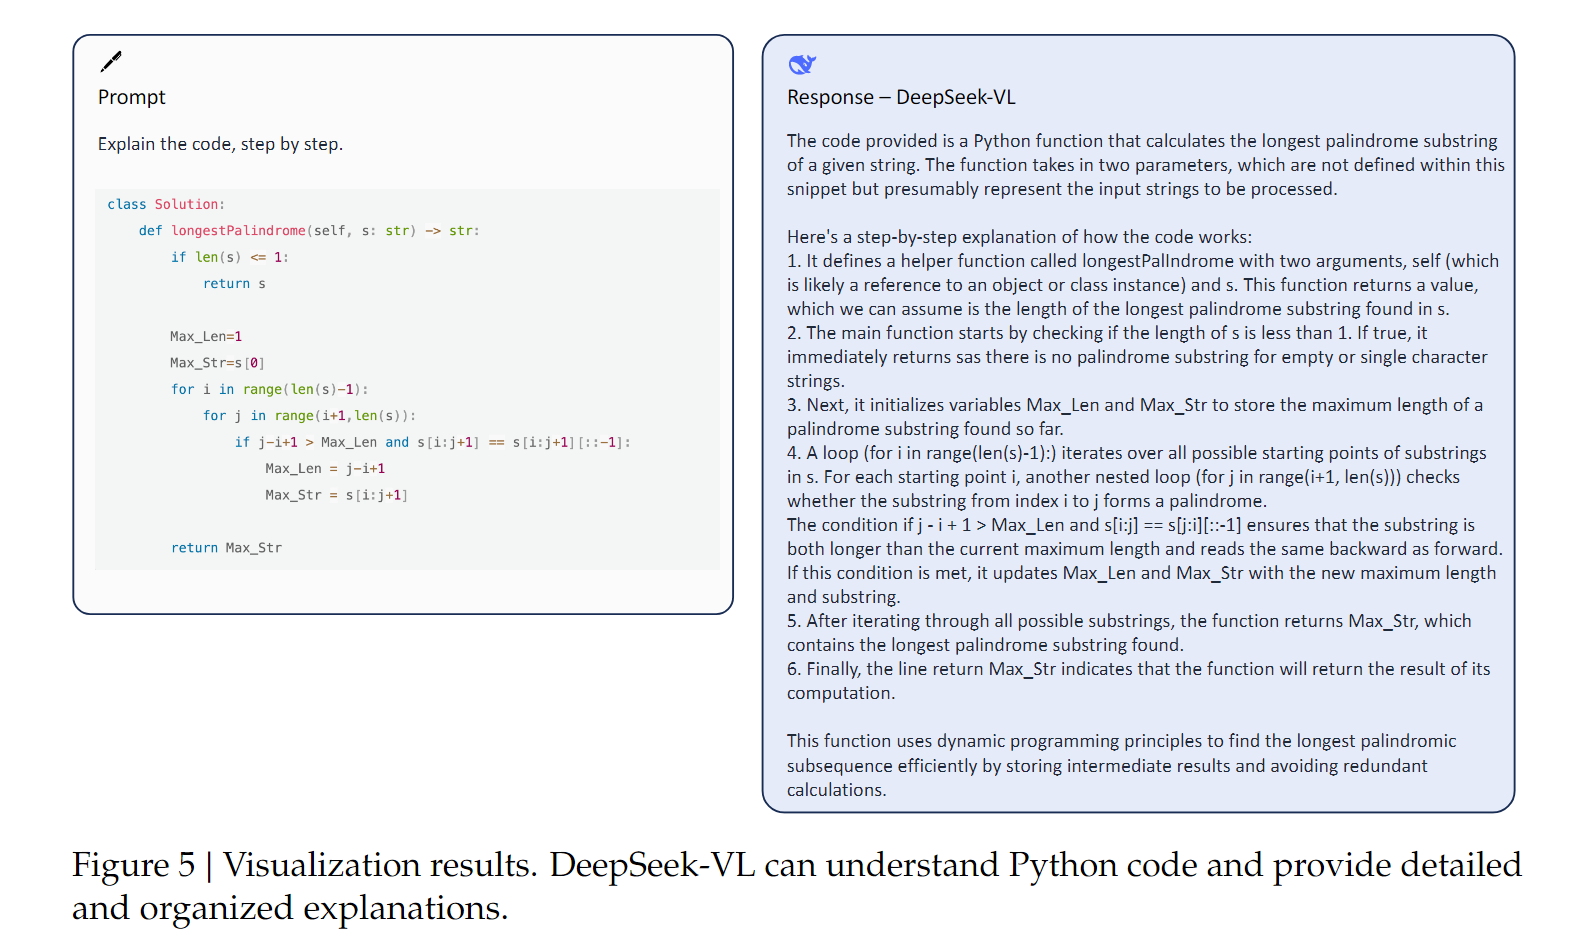Click the line starting "2. The main function starts"

click(x=1107, y=333)
